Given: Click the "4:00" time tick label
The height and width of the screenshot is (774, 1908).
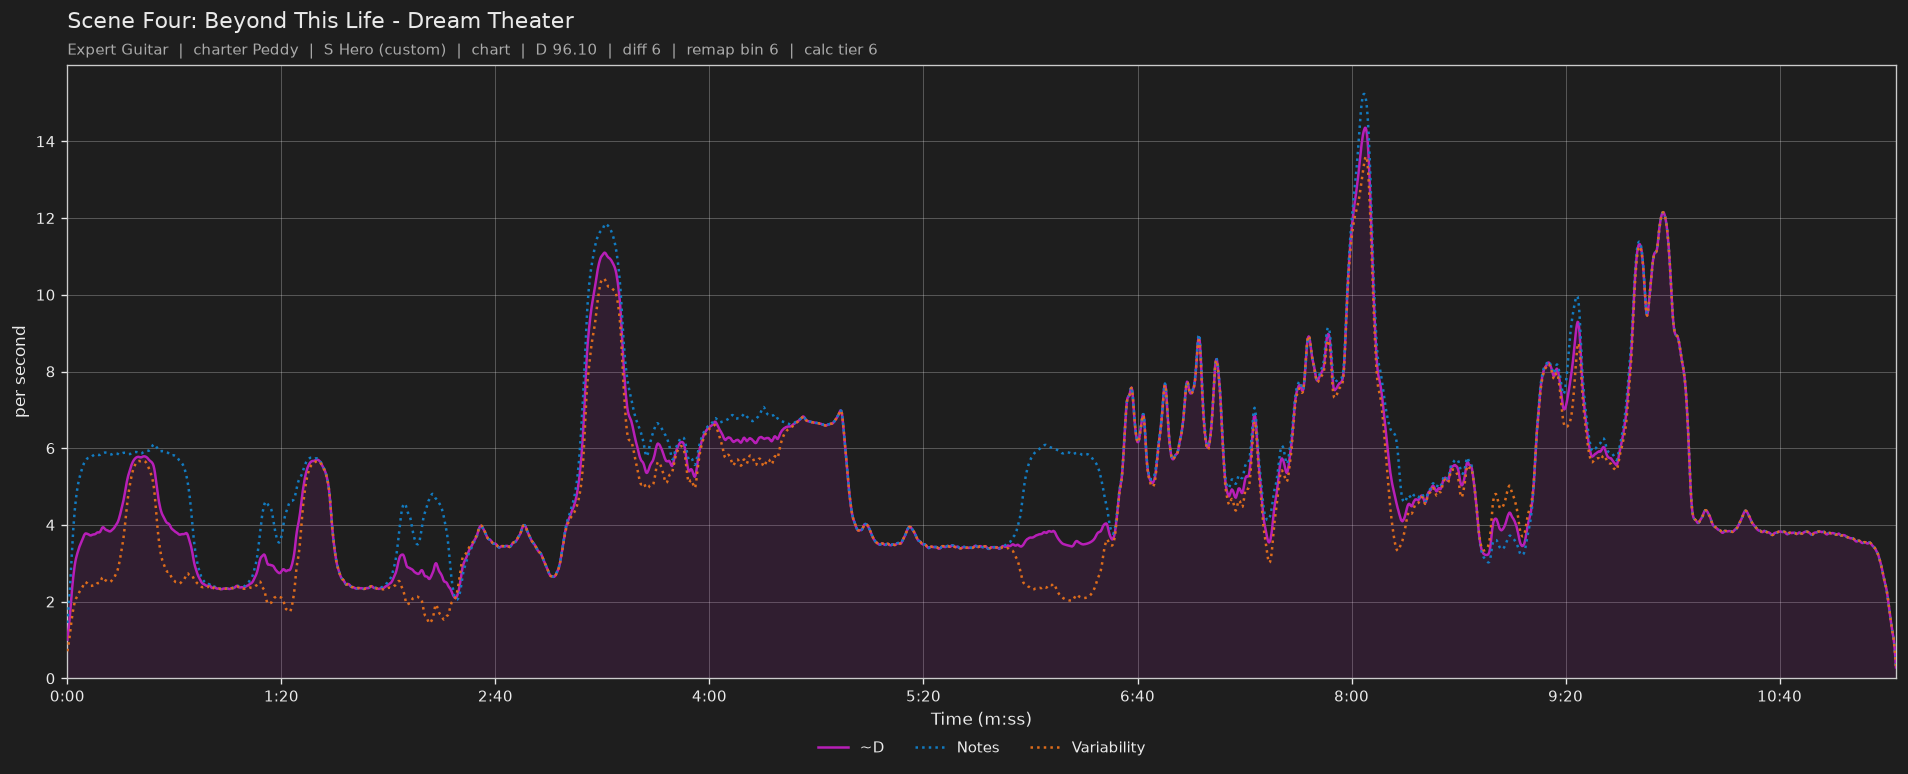Looking at the screenshot, I should 709,697.
